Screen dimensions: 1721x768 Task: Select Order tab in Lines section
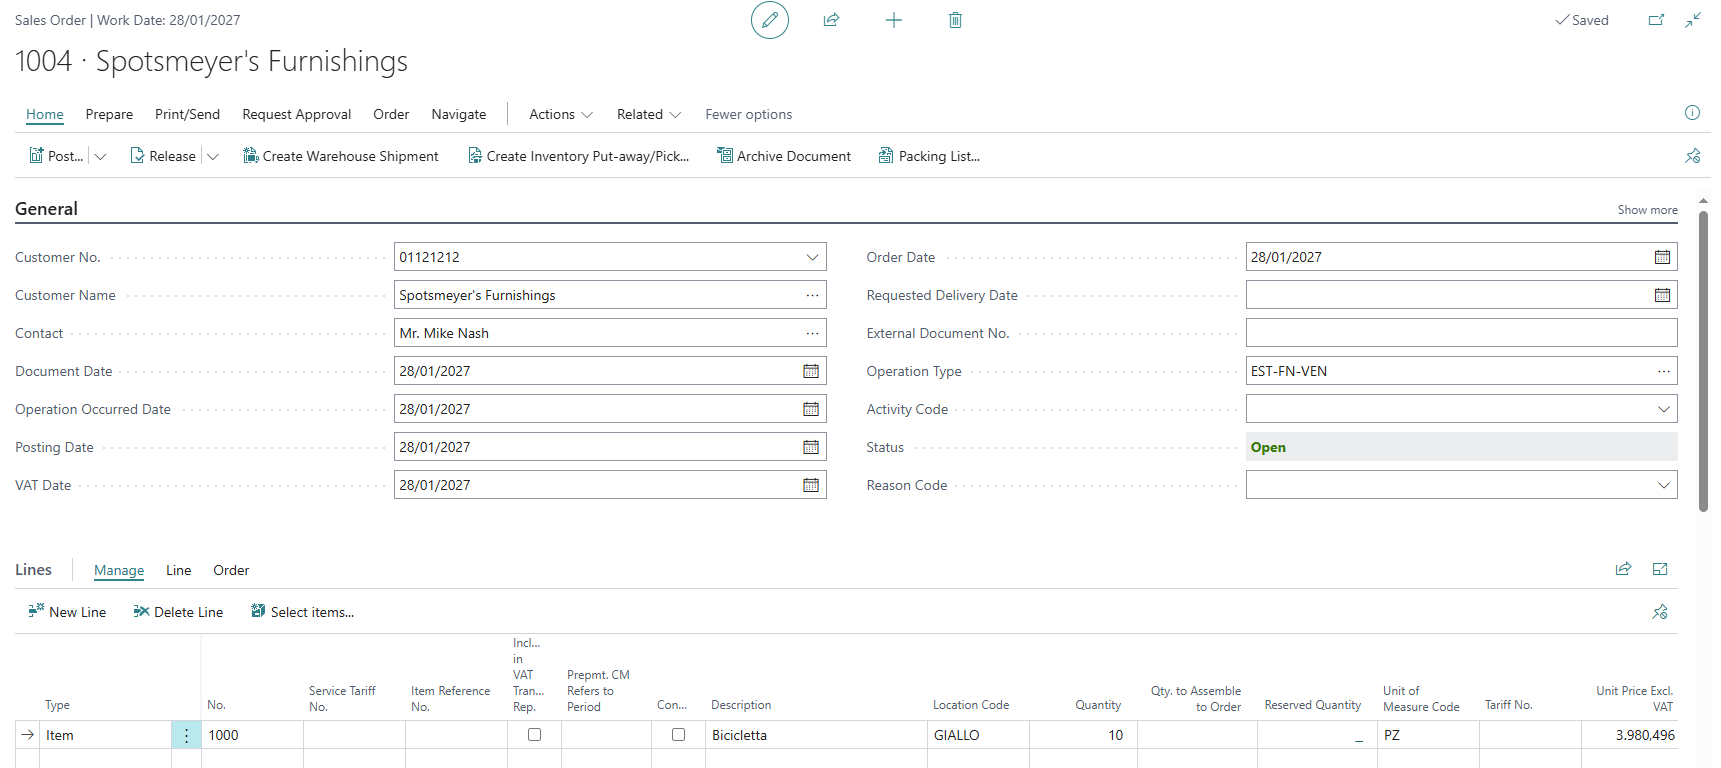pyautogui.click(x=231, y=570)
